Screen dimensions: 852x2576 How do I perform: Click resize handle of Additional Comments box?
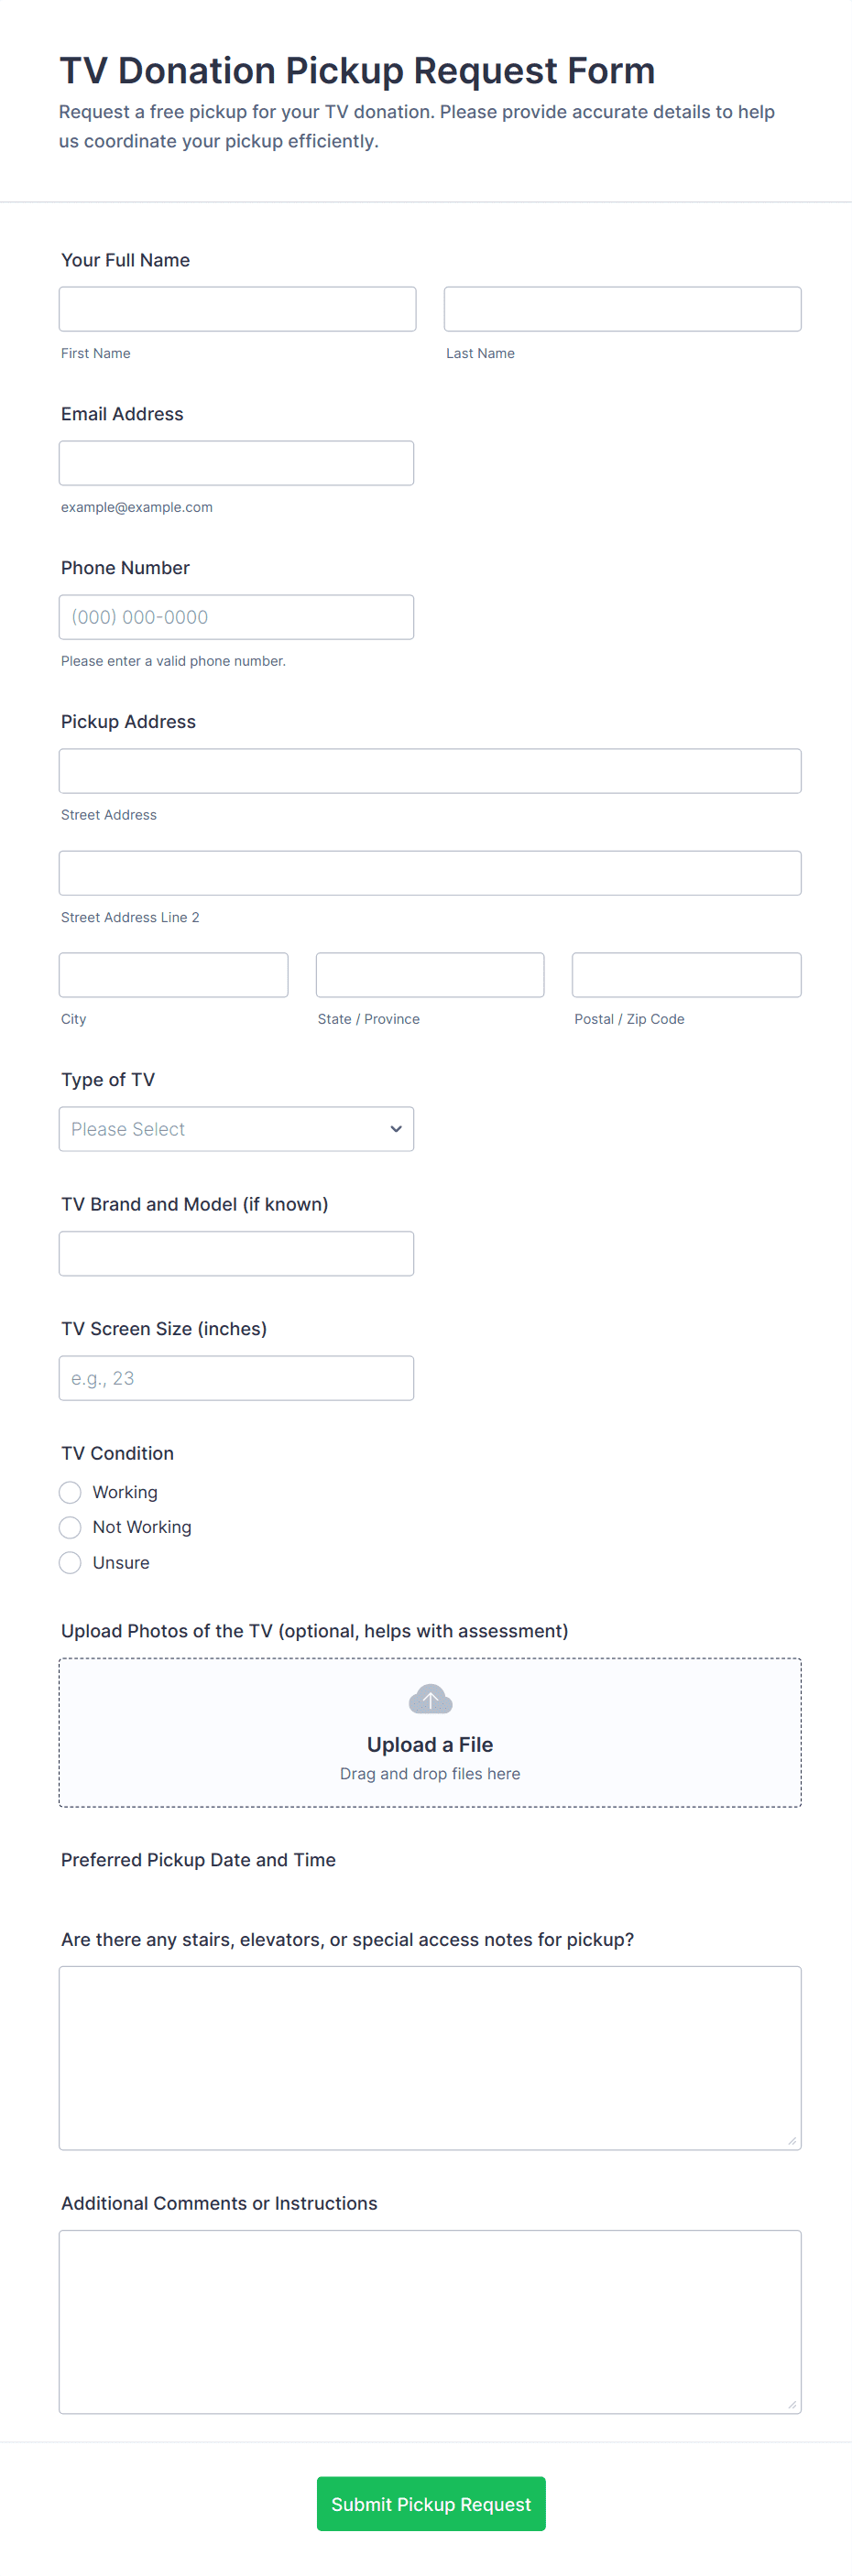pos(791,2404)
